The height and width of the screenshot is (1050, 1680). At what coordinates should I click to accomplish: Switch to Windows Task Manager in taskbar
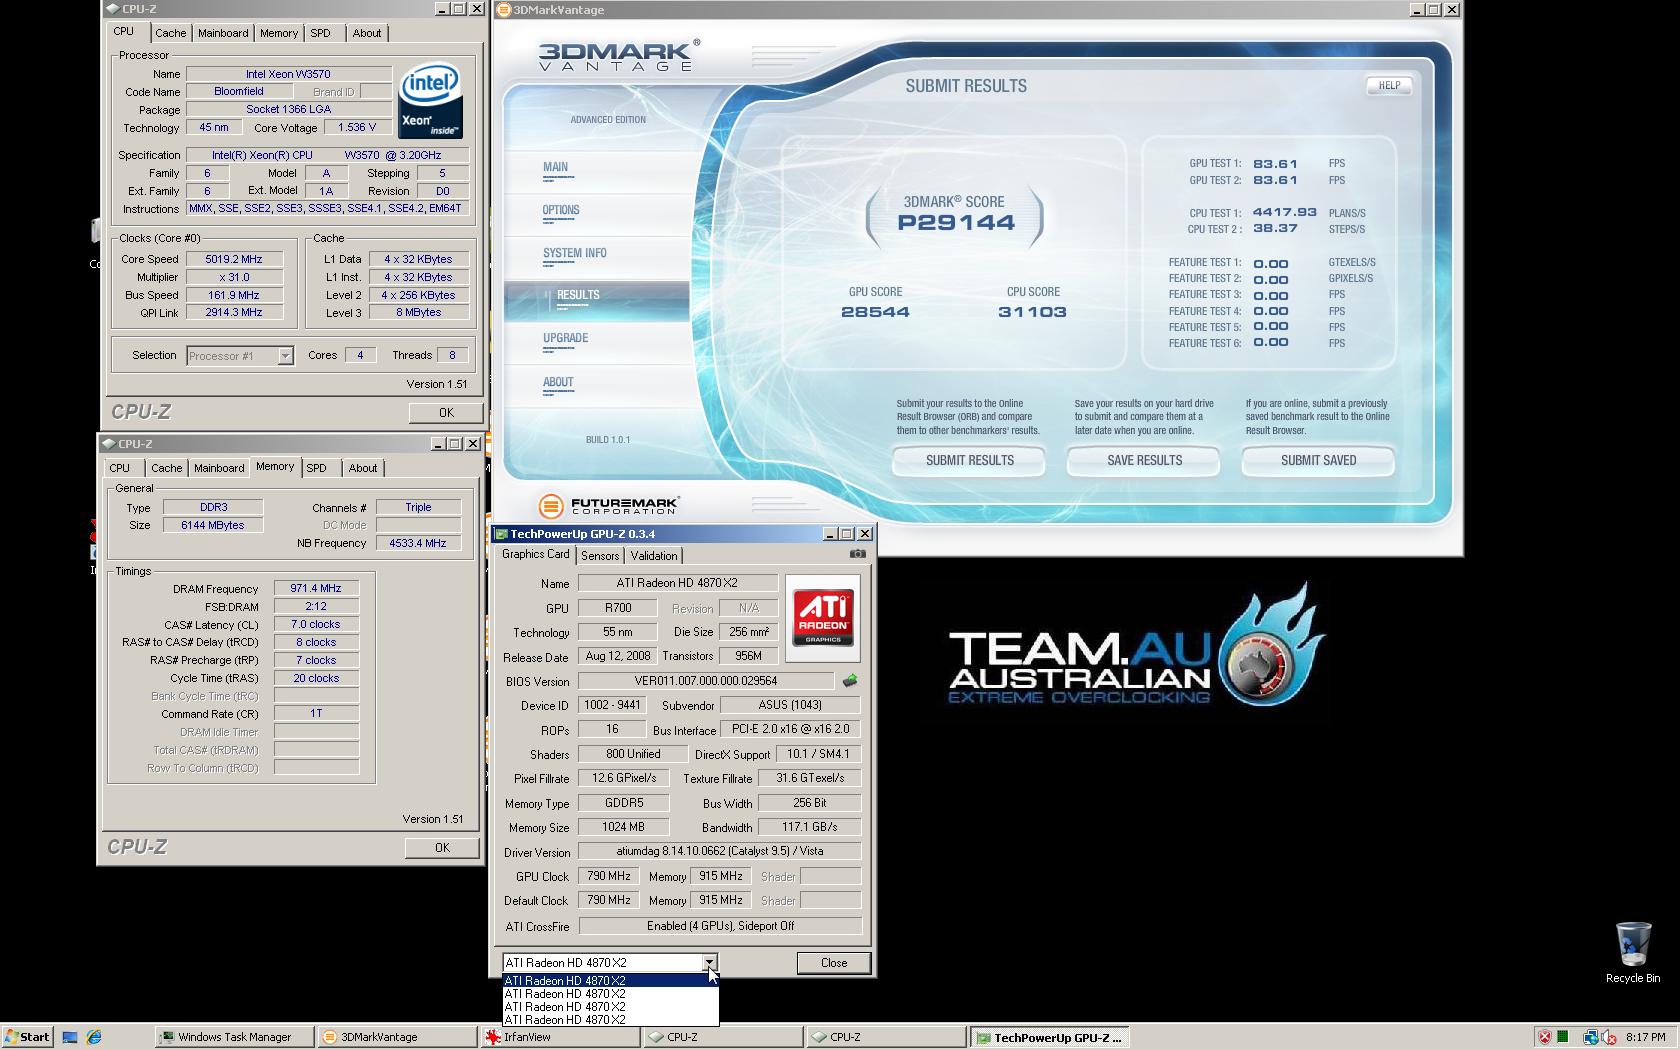tap(233, 1037)
